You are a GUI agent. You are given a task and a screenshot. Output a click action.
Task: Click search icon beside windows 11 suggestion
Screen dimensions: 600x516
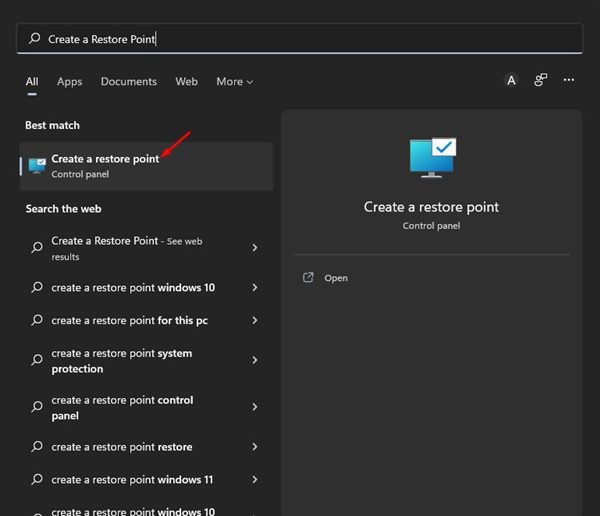[x=37, y=479]
